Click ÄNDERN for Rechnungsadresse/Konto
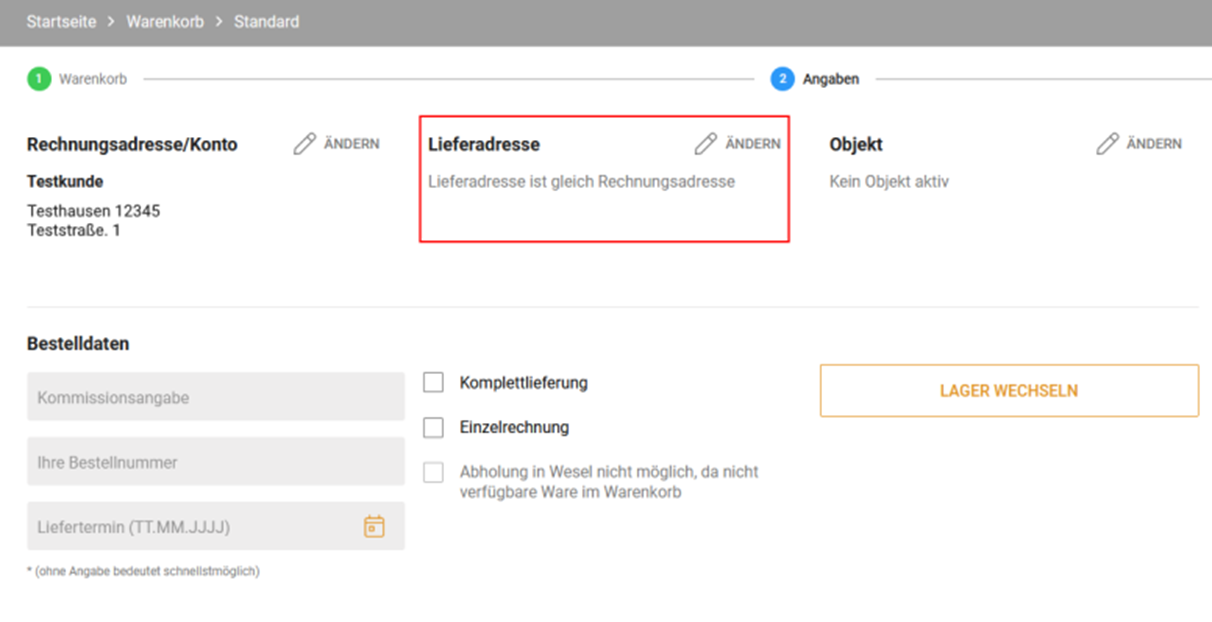 [352, 144]
